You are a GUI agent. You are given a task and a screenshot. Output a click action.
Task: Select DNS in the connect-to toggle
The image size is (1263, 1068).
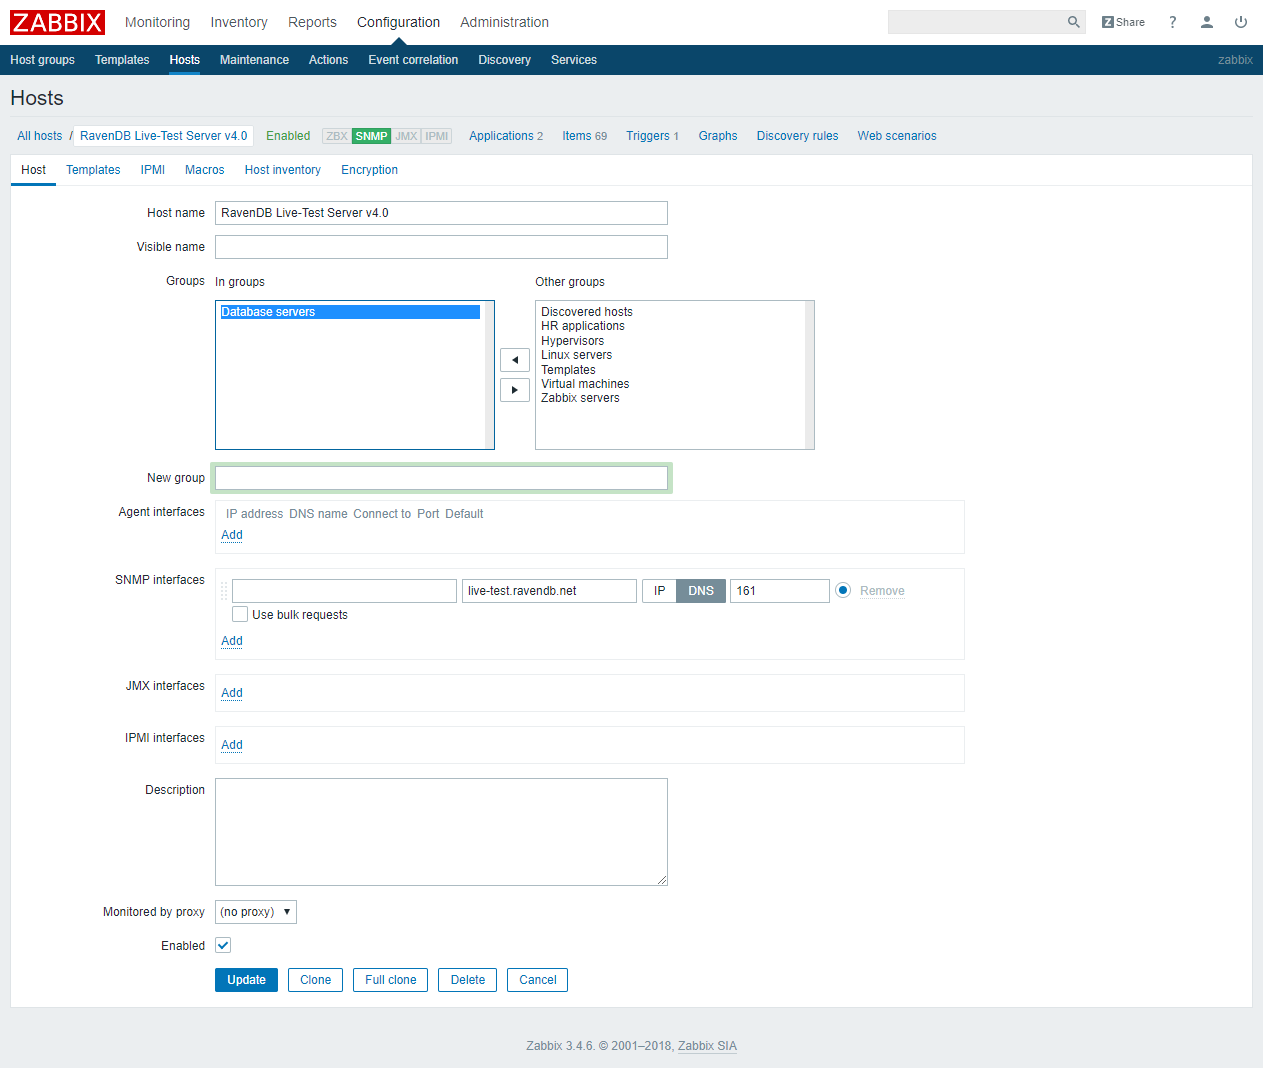click(x=701, y=591)
